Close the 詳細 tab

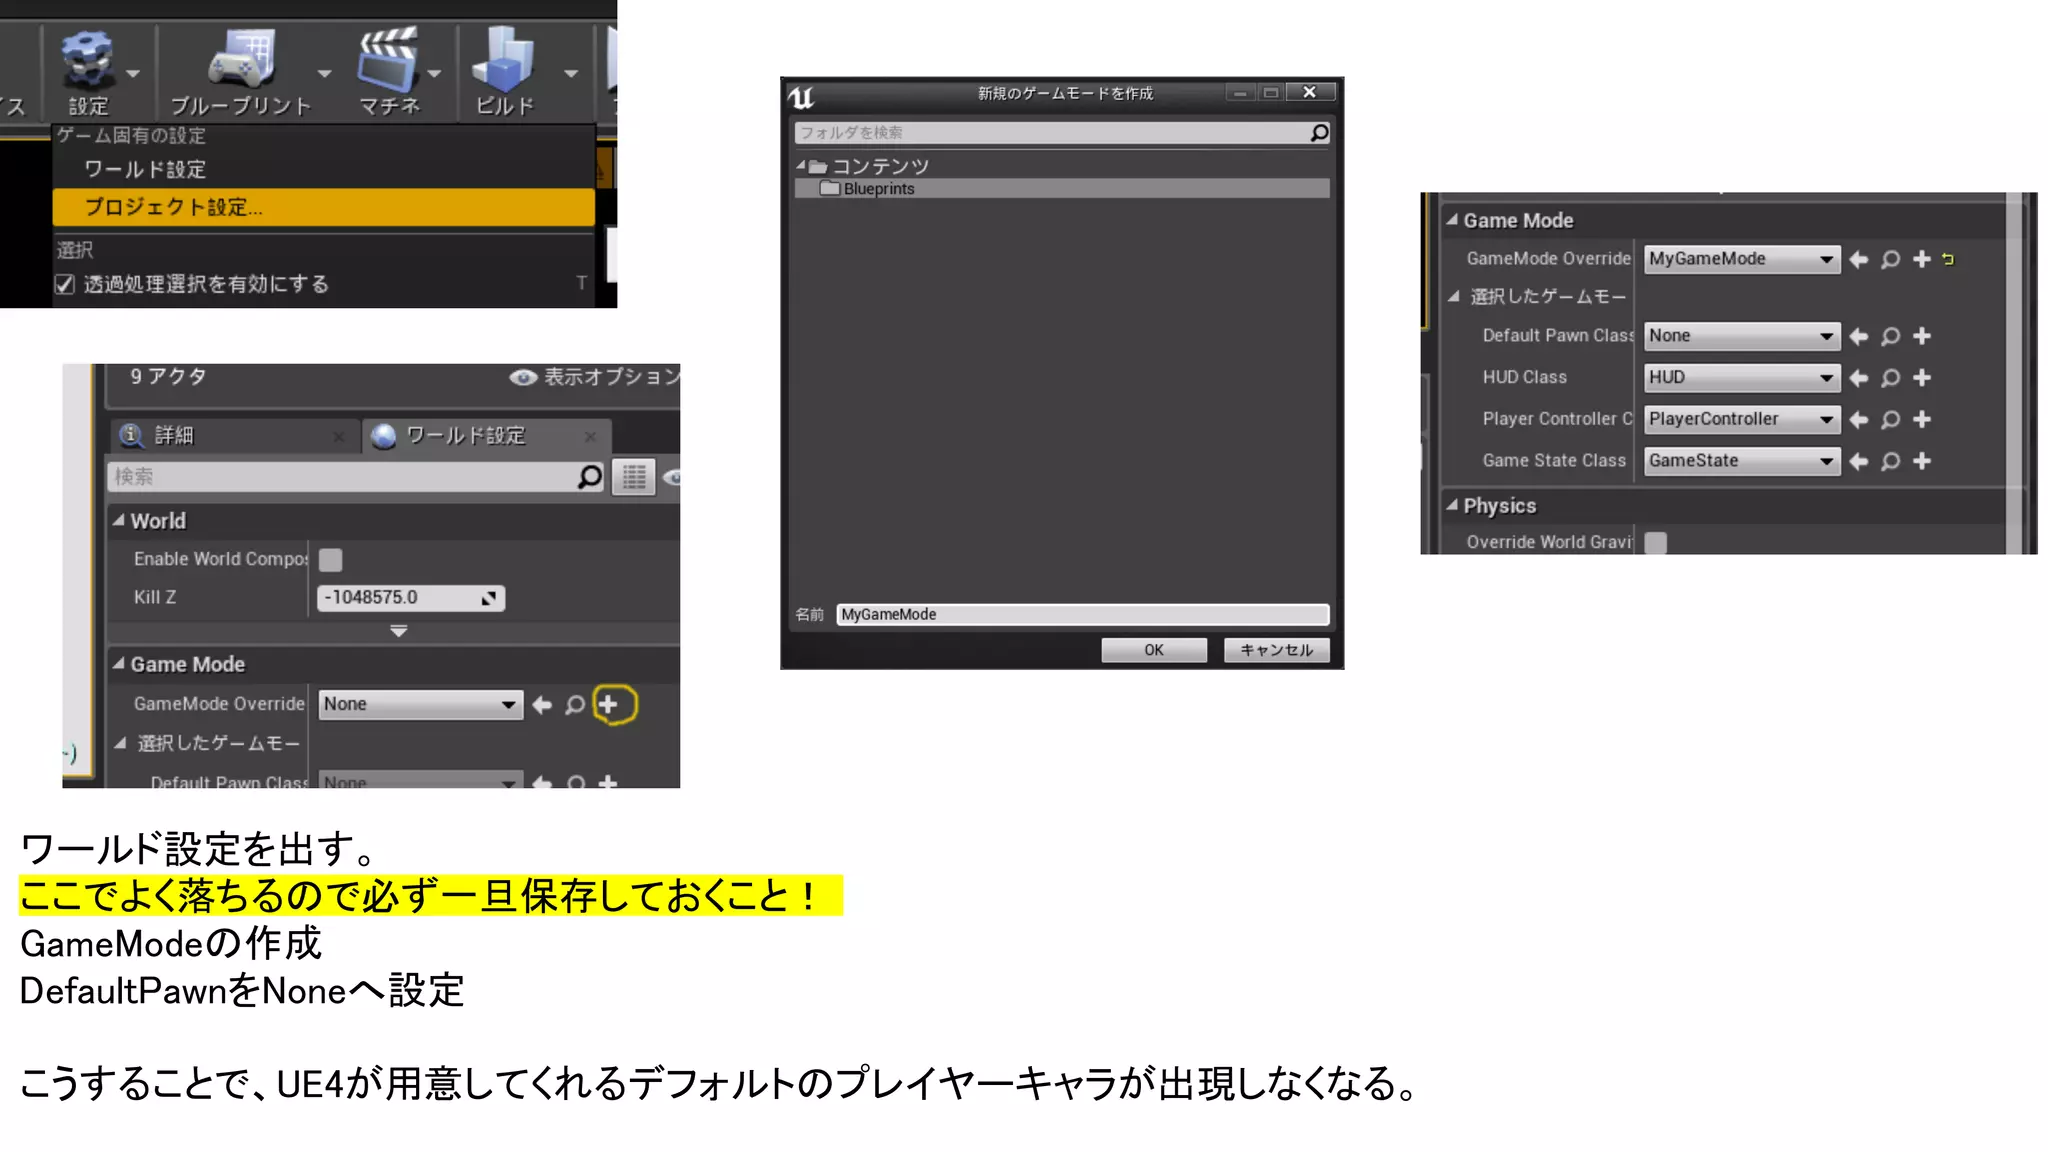pos(339,436)
